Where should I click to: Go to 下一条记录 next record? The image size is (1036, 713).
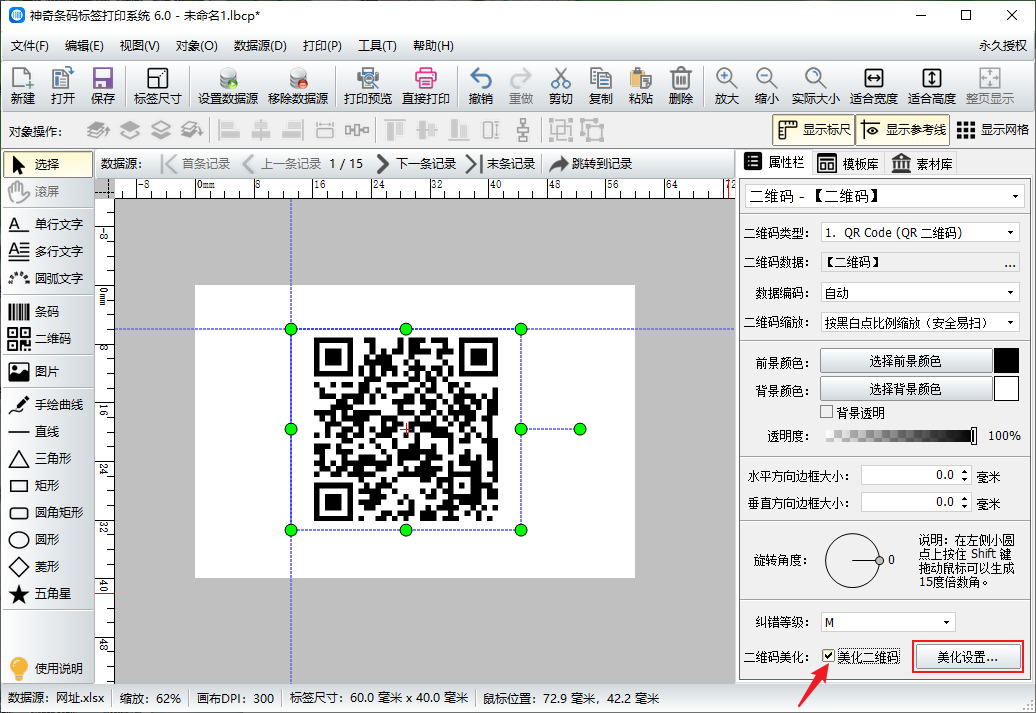pyautogui.click(x=416, y=164)
